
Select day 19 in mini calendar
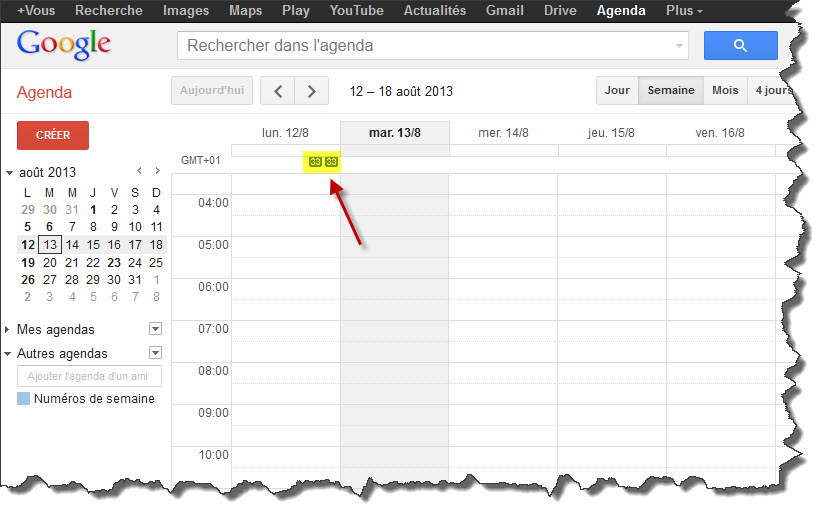point(28,262)
